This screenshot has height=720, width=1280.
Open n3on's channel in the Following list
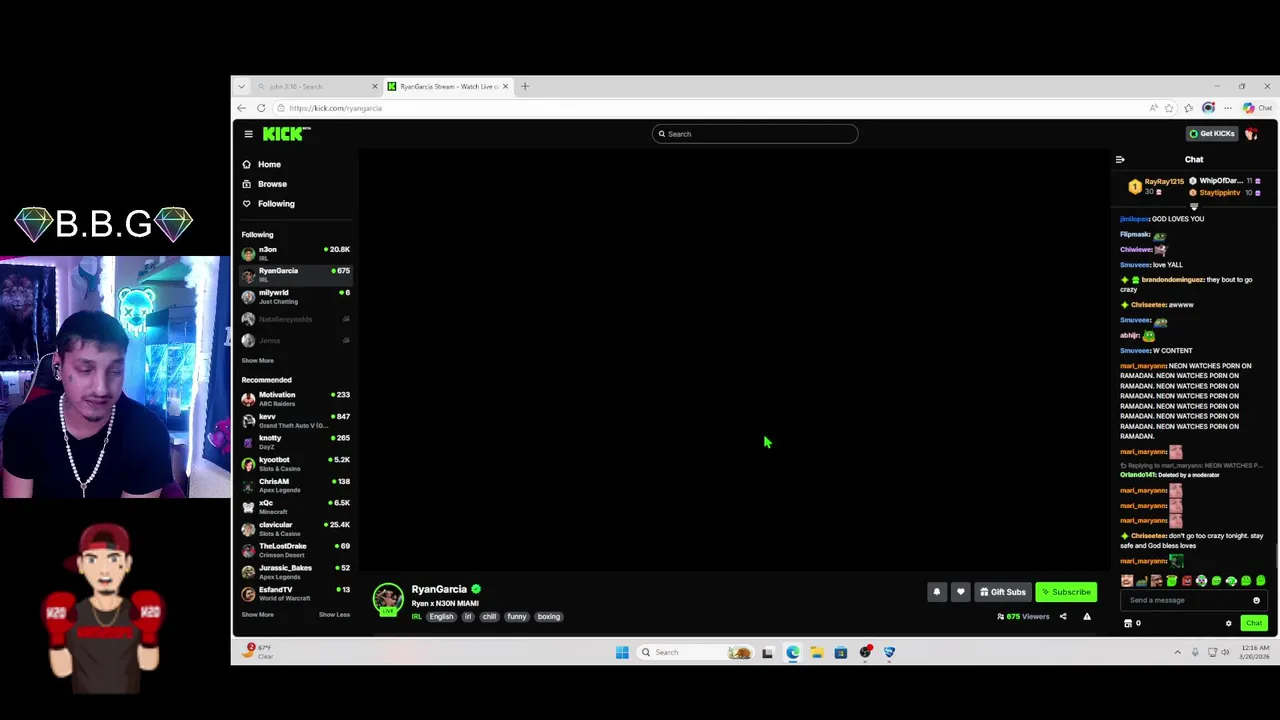point(296,253)
